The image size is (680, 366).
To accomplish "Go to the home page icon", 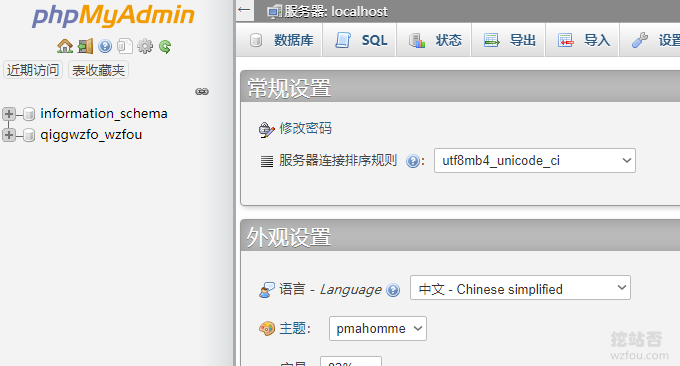I will [x=65, y=46].
